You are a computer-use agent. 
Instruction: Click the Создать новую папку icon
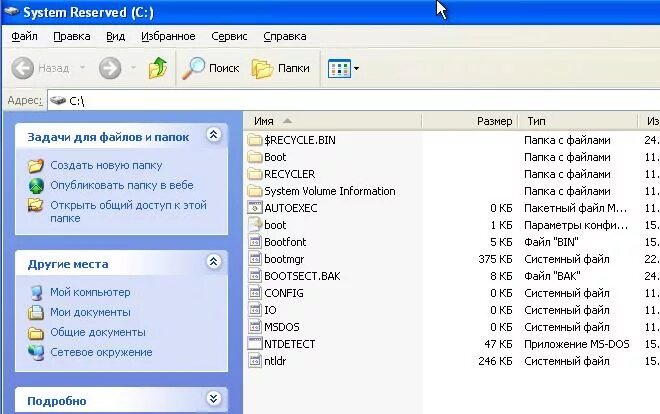tap(36, 165)
